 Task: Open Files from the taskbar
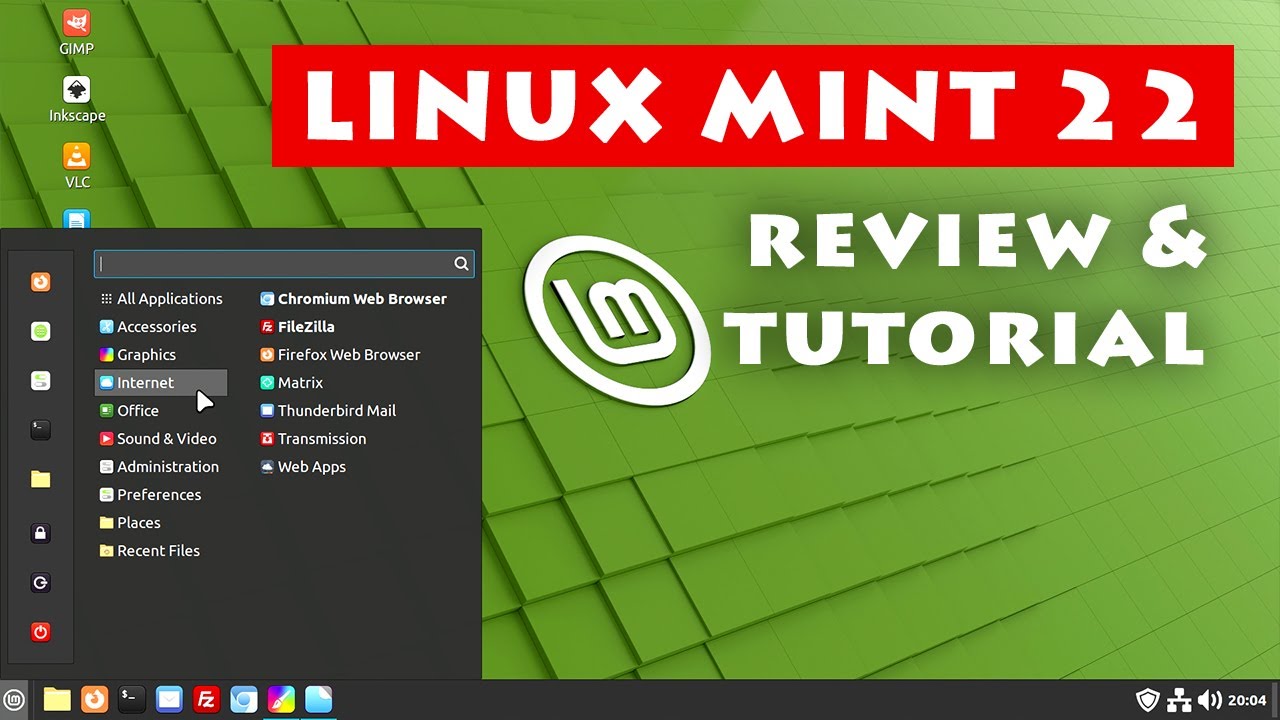pyautogui.click(x=57, y=699)
